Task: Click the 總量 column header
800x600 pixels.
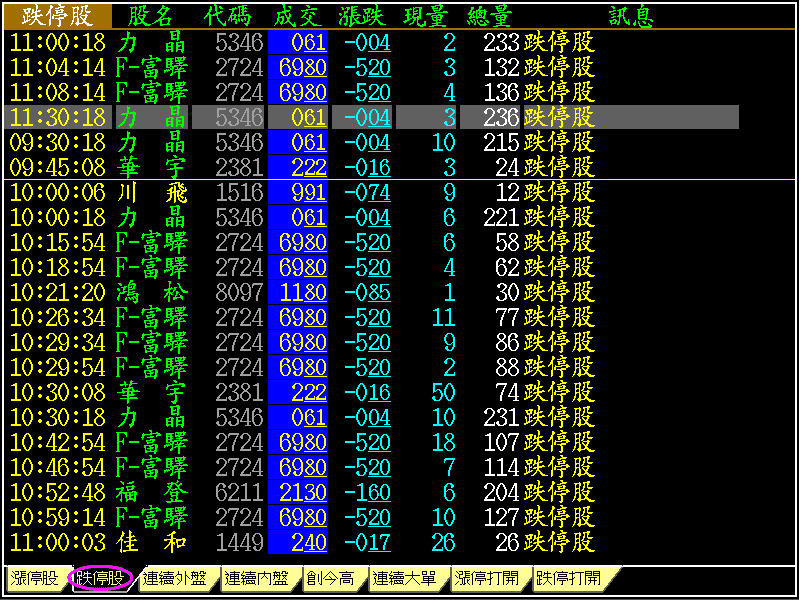Action: coord(489,16)
